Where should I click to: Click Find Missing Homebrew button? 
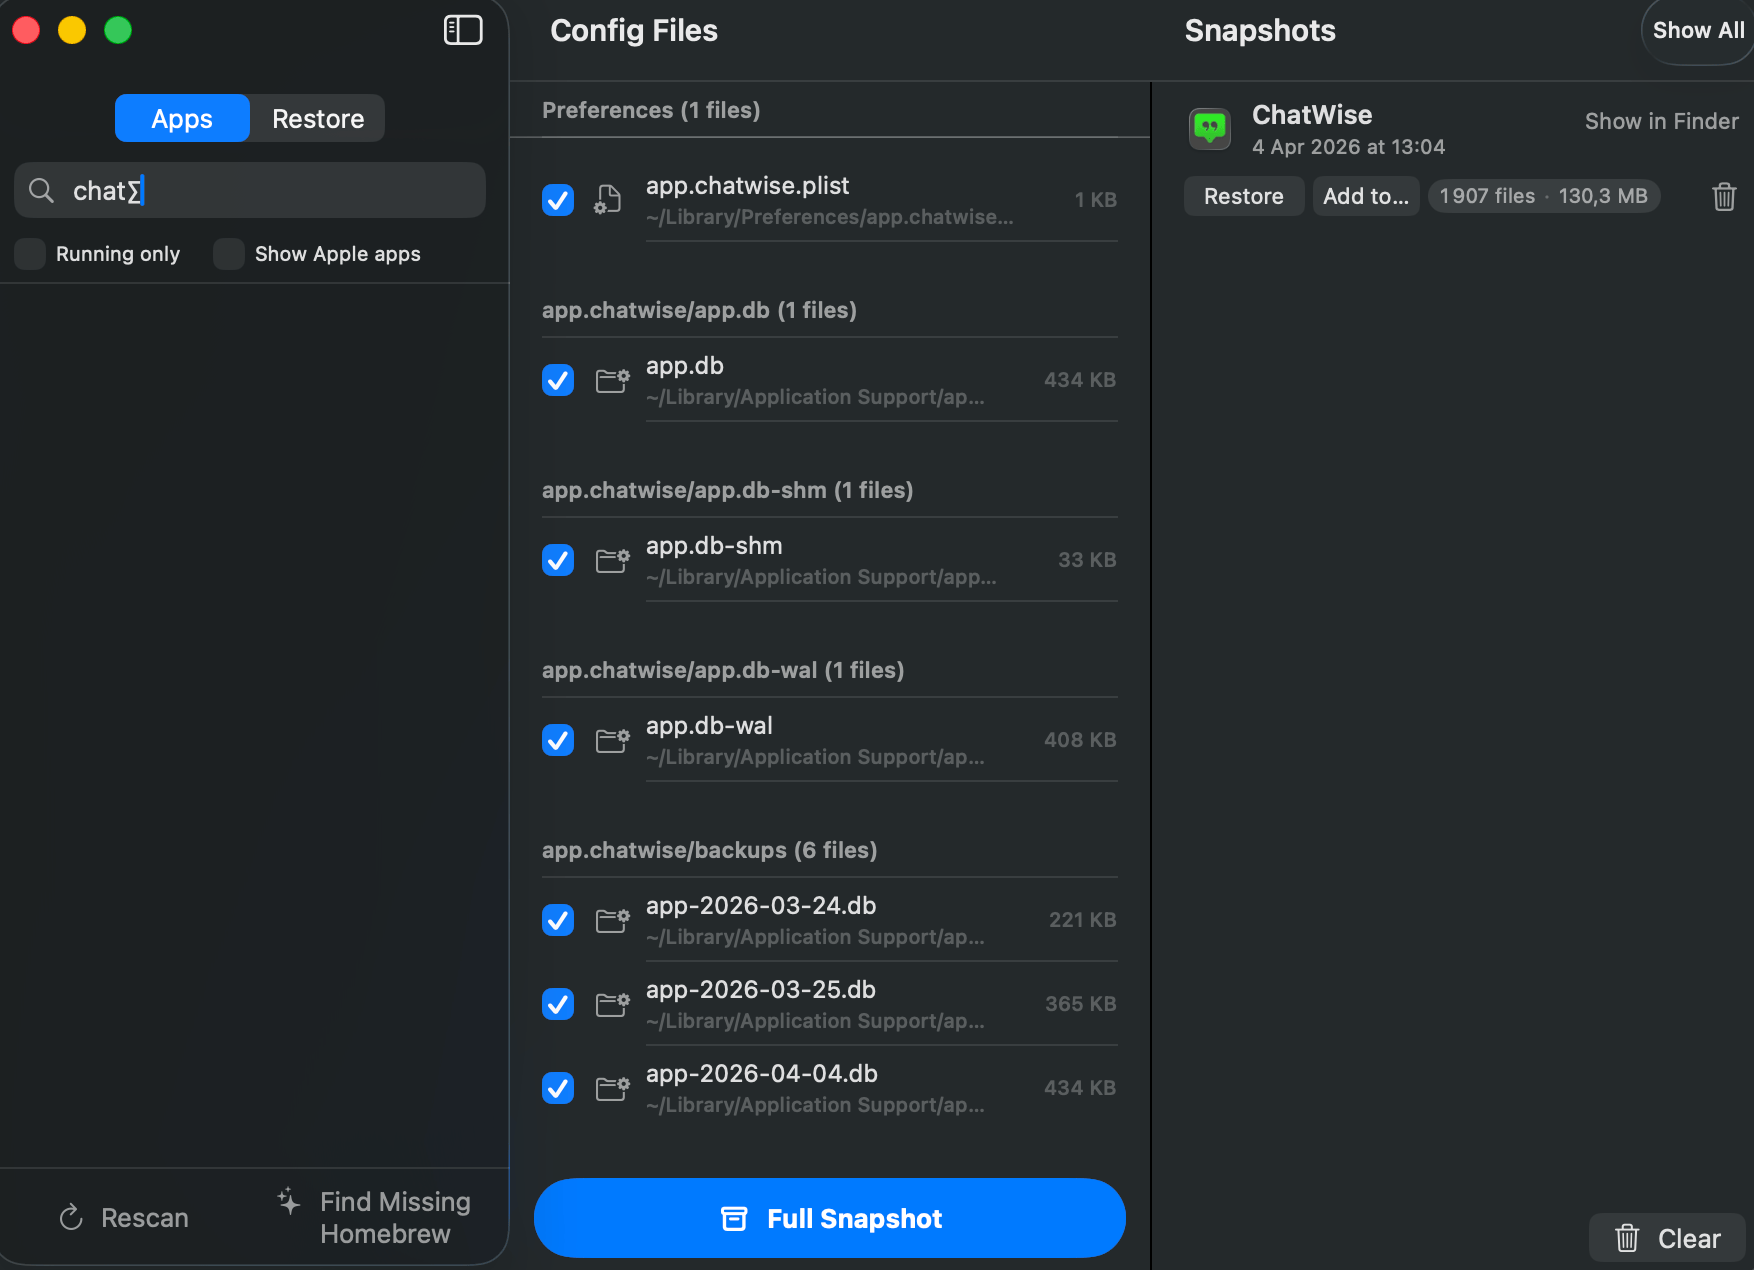[374, 1217]
